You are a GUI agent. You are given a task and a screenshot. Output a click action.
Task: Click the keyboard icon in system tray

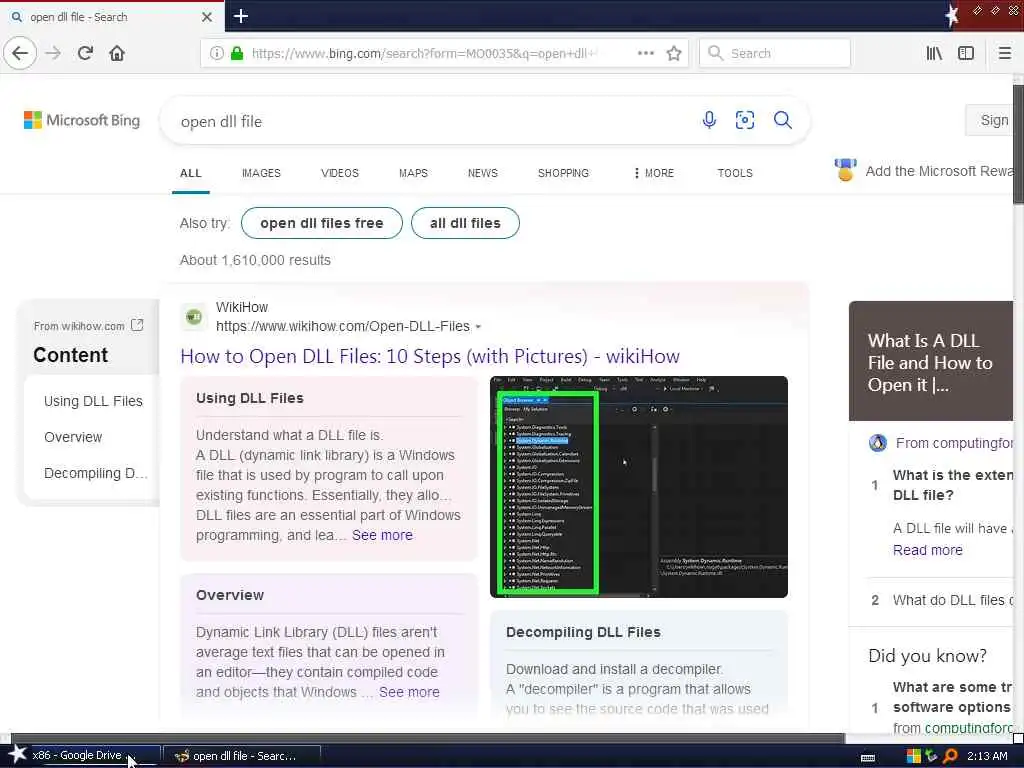pos(868,758)
